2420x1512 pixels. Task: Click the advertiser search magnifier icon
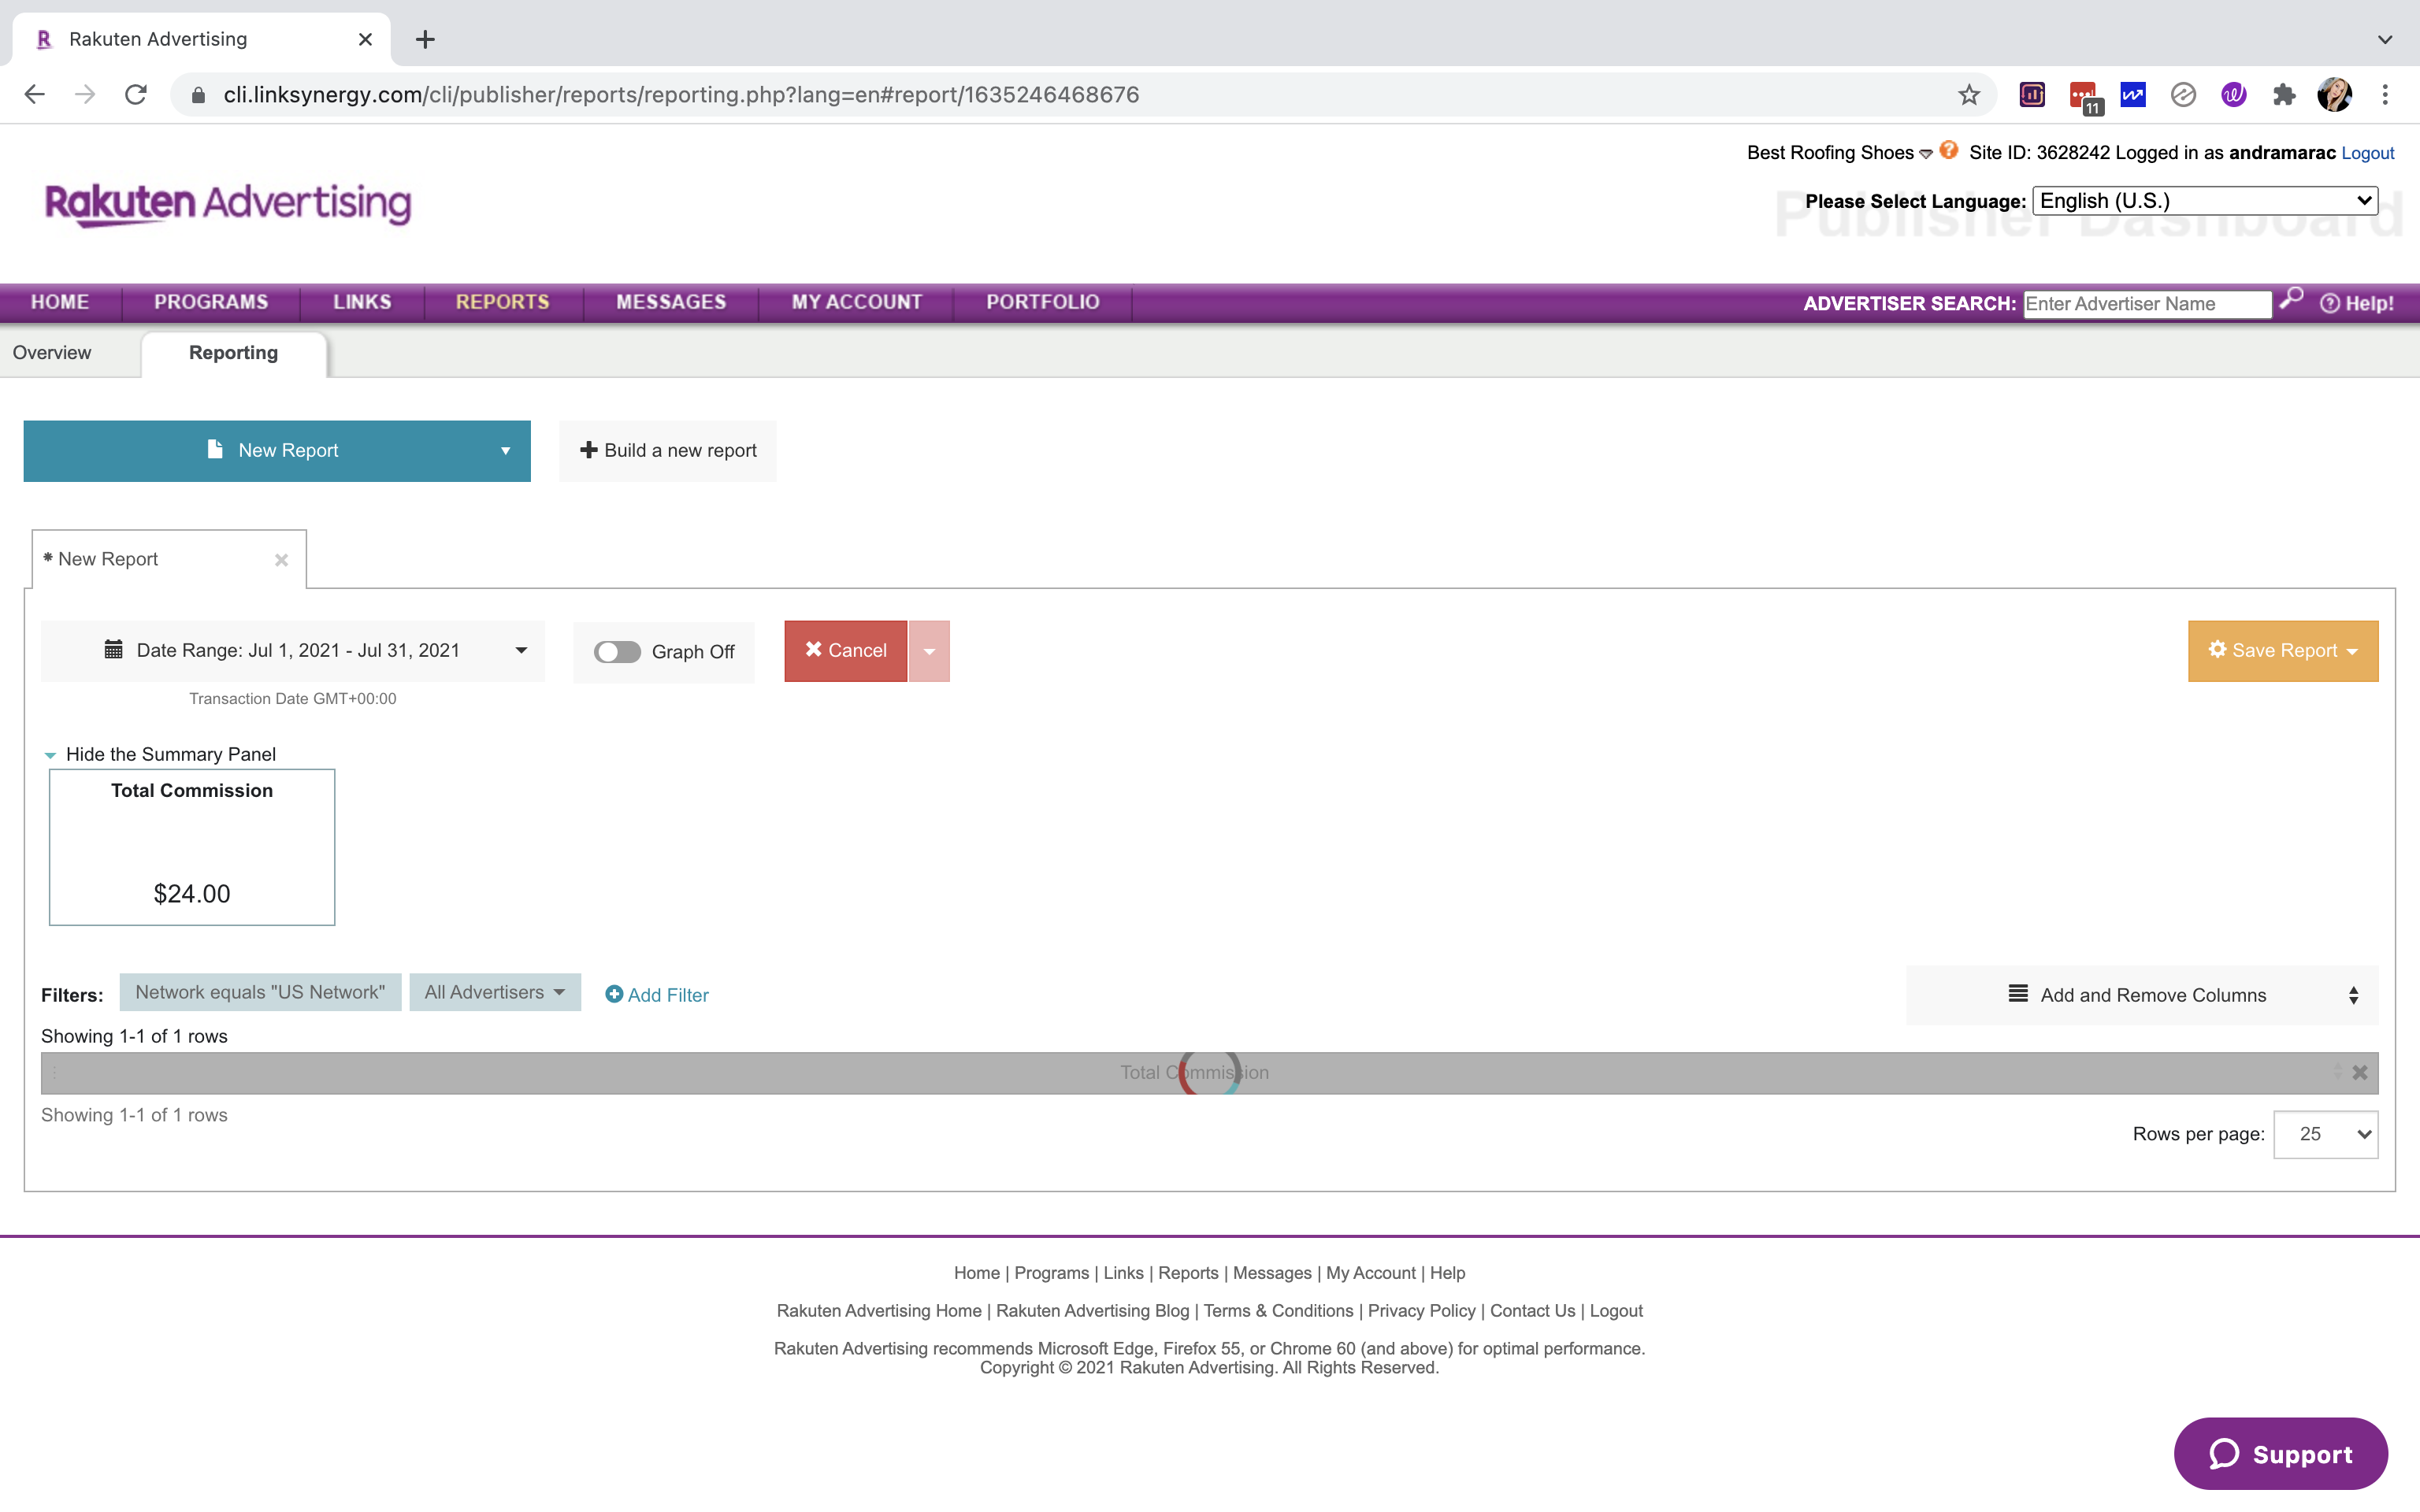coord(2291,298)
